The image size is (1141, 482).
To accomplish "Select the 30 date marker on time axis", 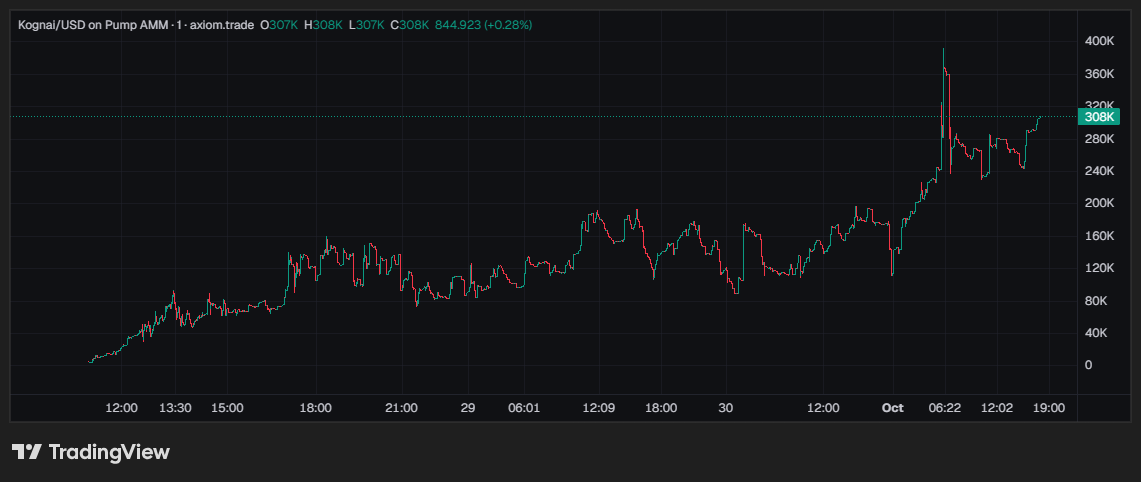I will 725,408.
